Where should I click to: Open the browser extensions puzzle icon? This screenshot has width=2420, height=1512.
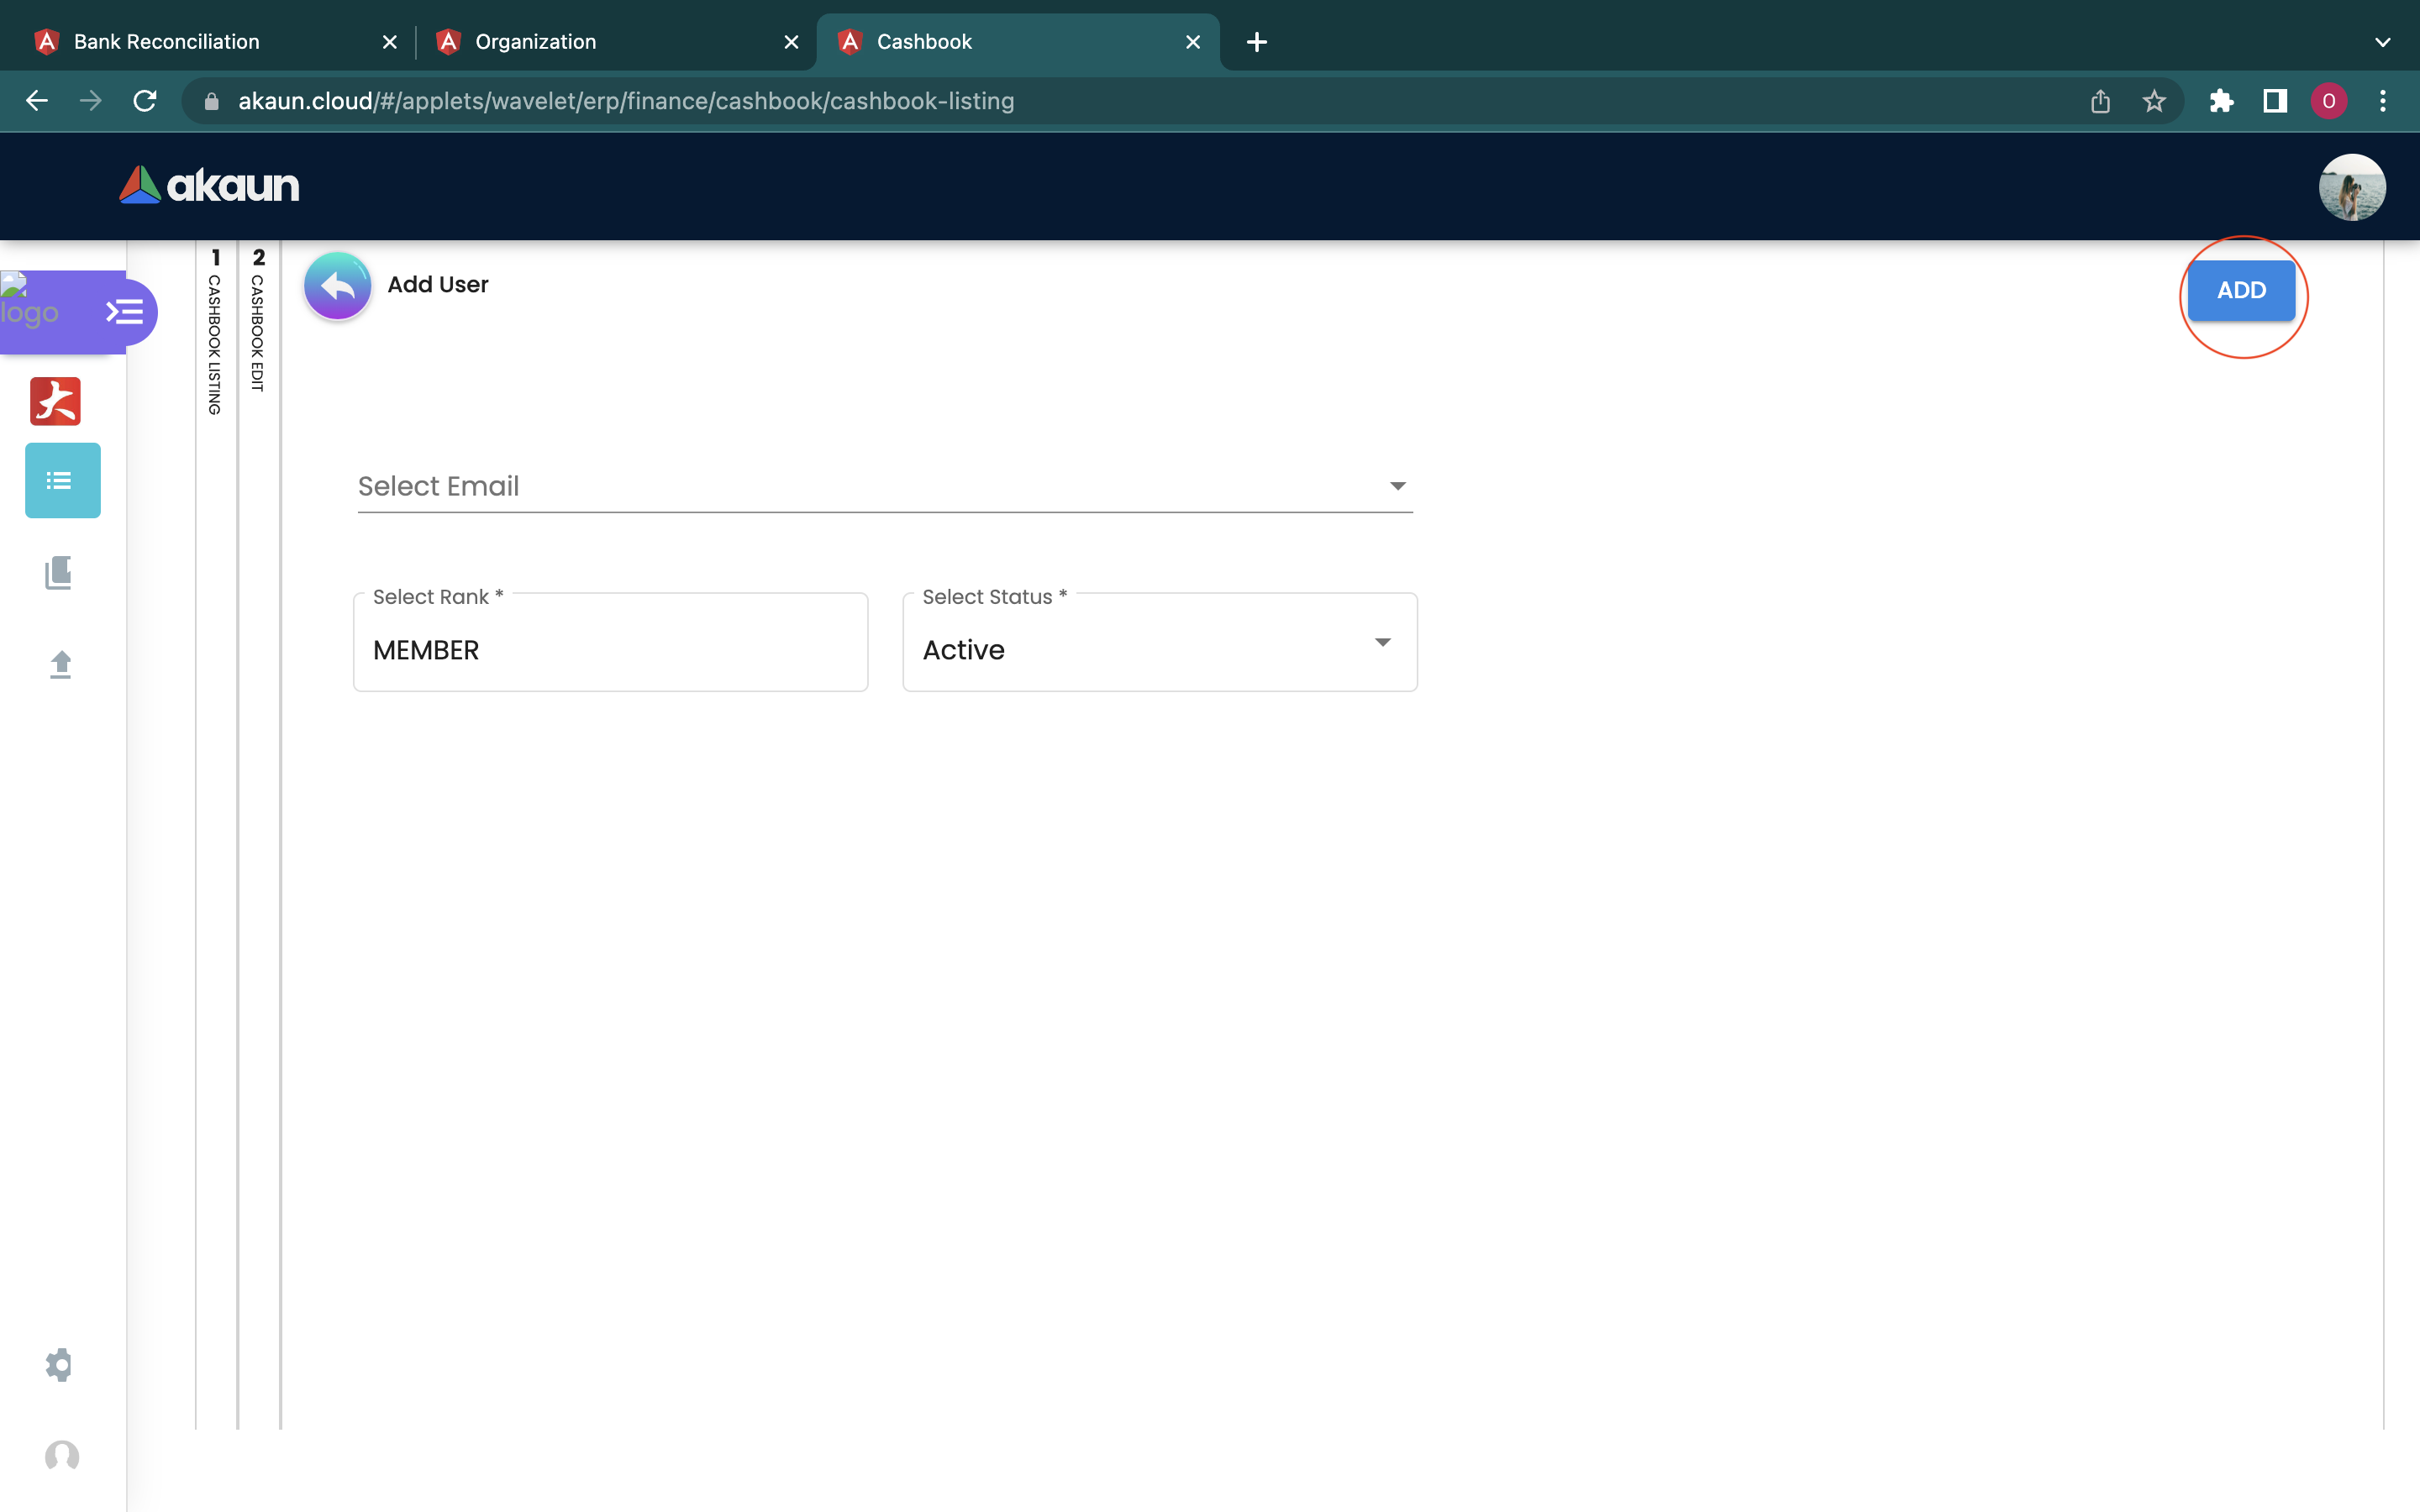tap(2221, 101)
